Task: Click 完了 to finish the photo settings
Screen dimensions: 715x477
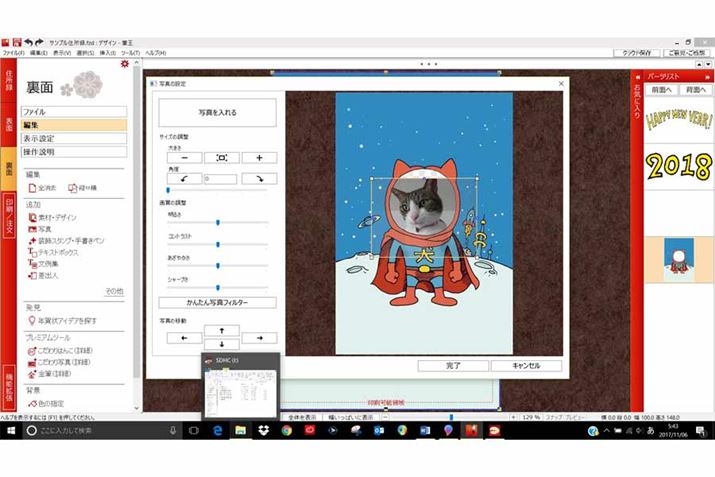Action: click(x=453, y=366)
